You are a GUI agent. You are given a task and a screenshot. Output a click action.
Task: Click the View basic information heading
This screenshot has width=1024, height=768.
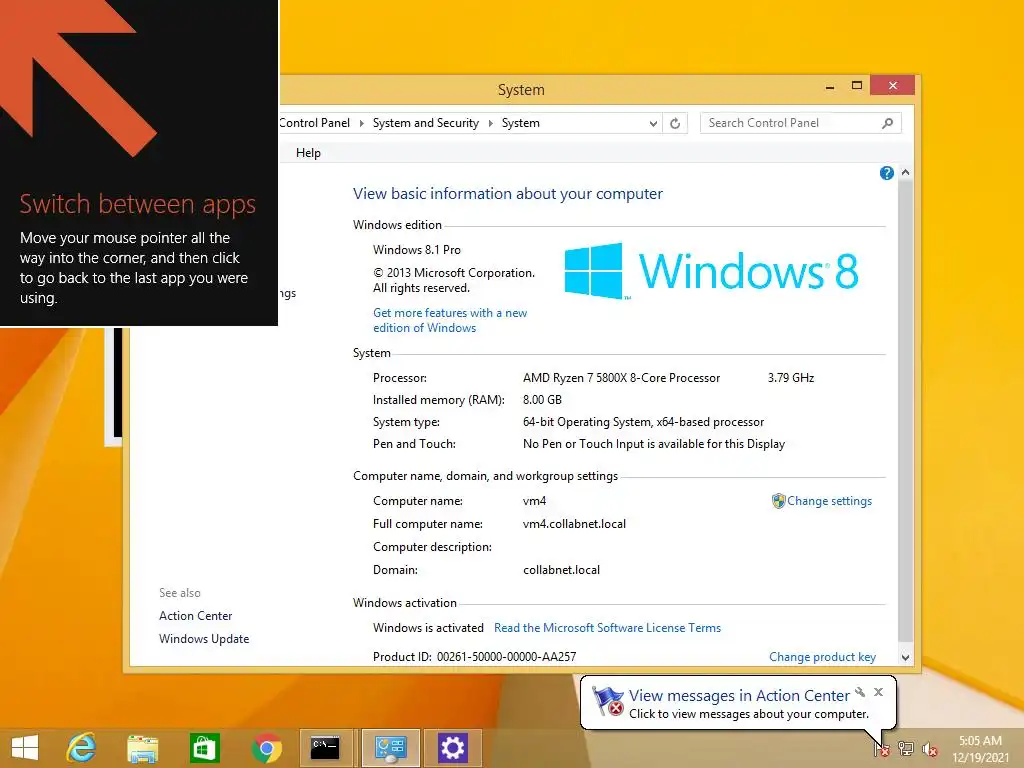point(507,194)
